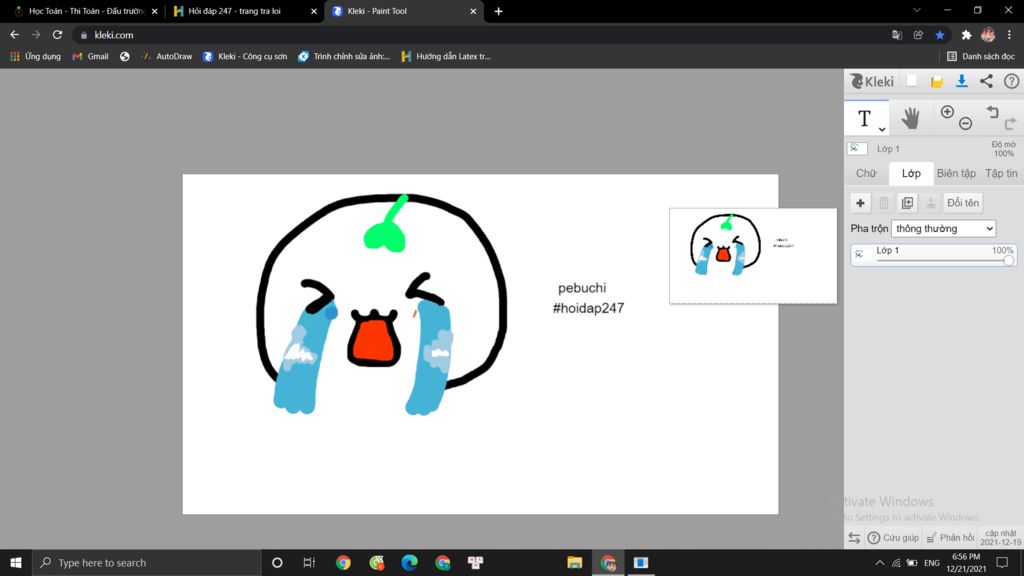Screen dimensions: 1024x576
Task: Share the drawing with the share icon
Action: 986,81
